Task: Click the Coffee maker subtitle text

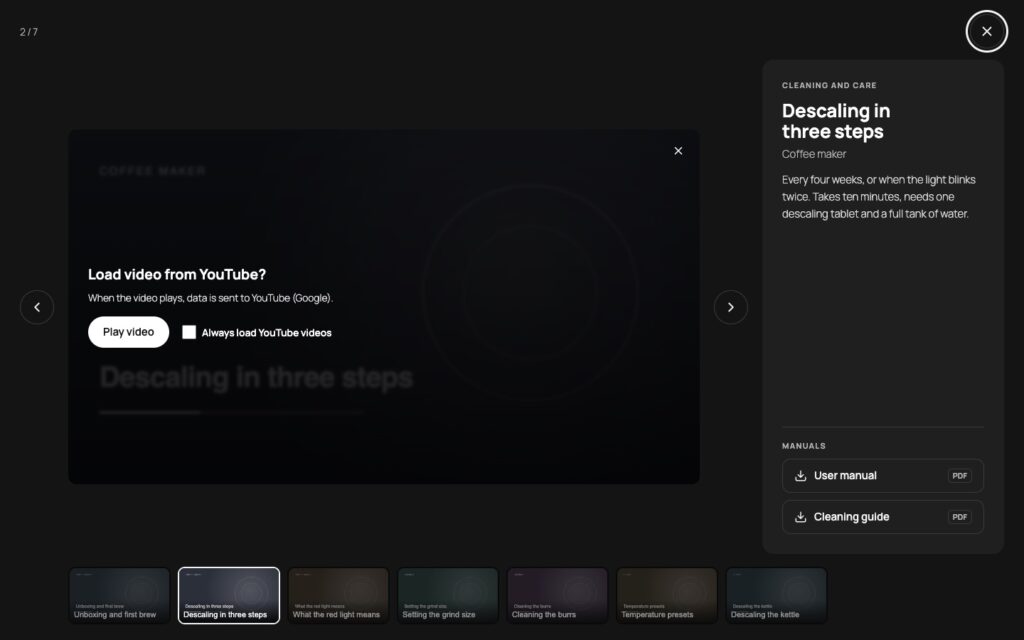Action: (x=814, y=154)
